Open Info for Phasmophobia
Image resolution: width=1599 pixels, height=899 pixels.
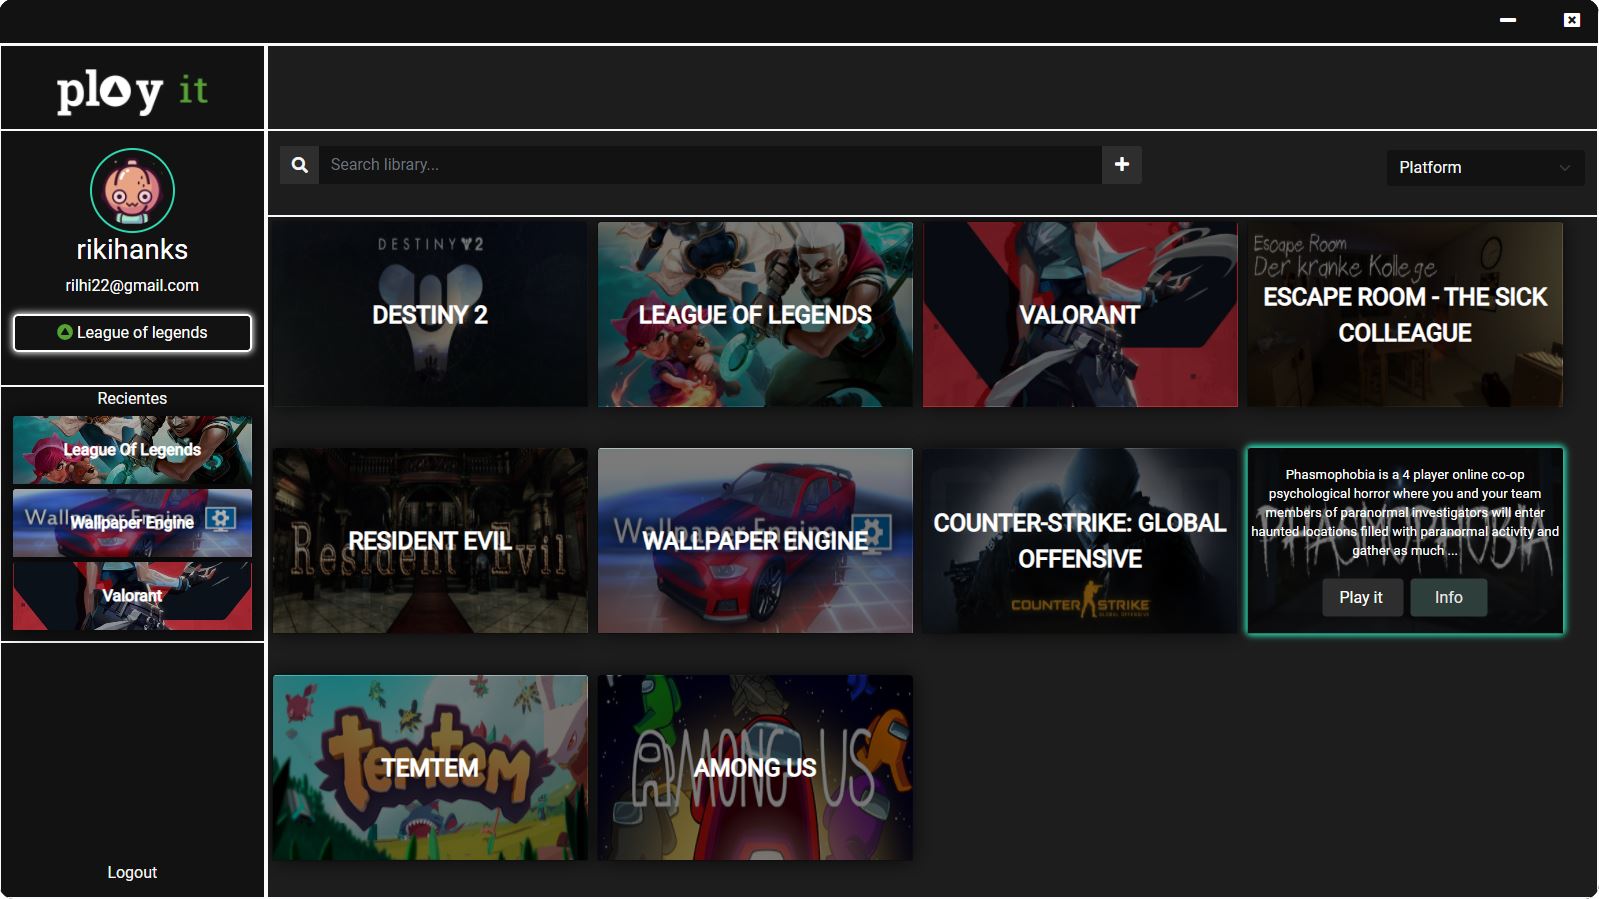click(1448, 597)
